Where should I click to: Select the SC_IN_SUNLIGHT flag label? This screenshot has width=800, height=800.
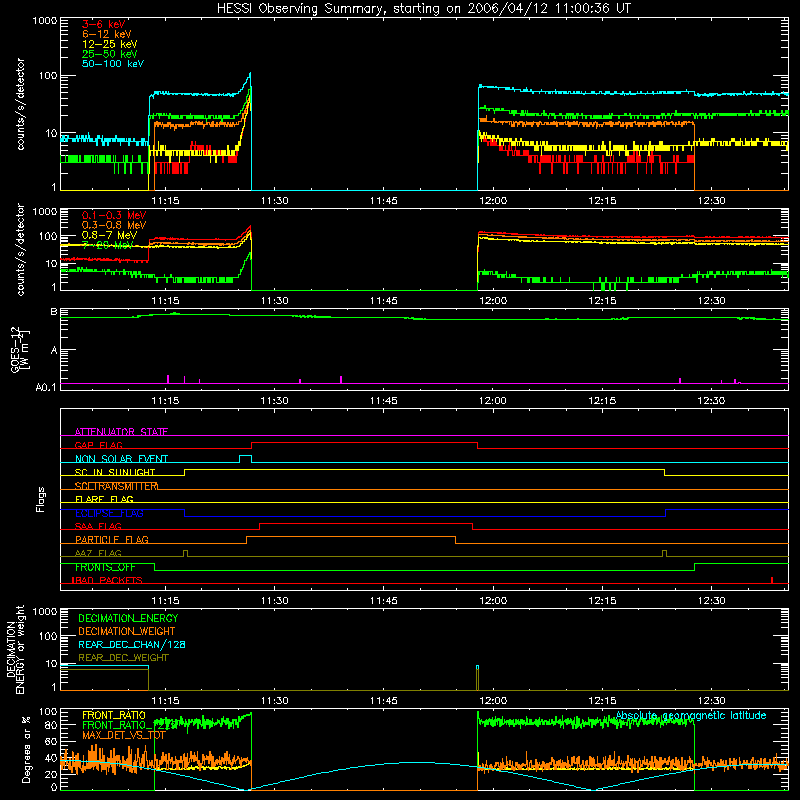click(x=115, y=472)
